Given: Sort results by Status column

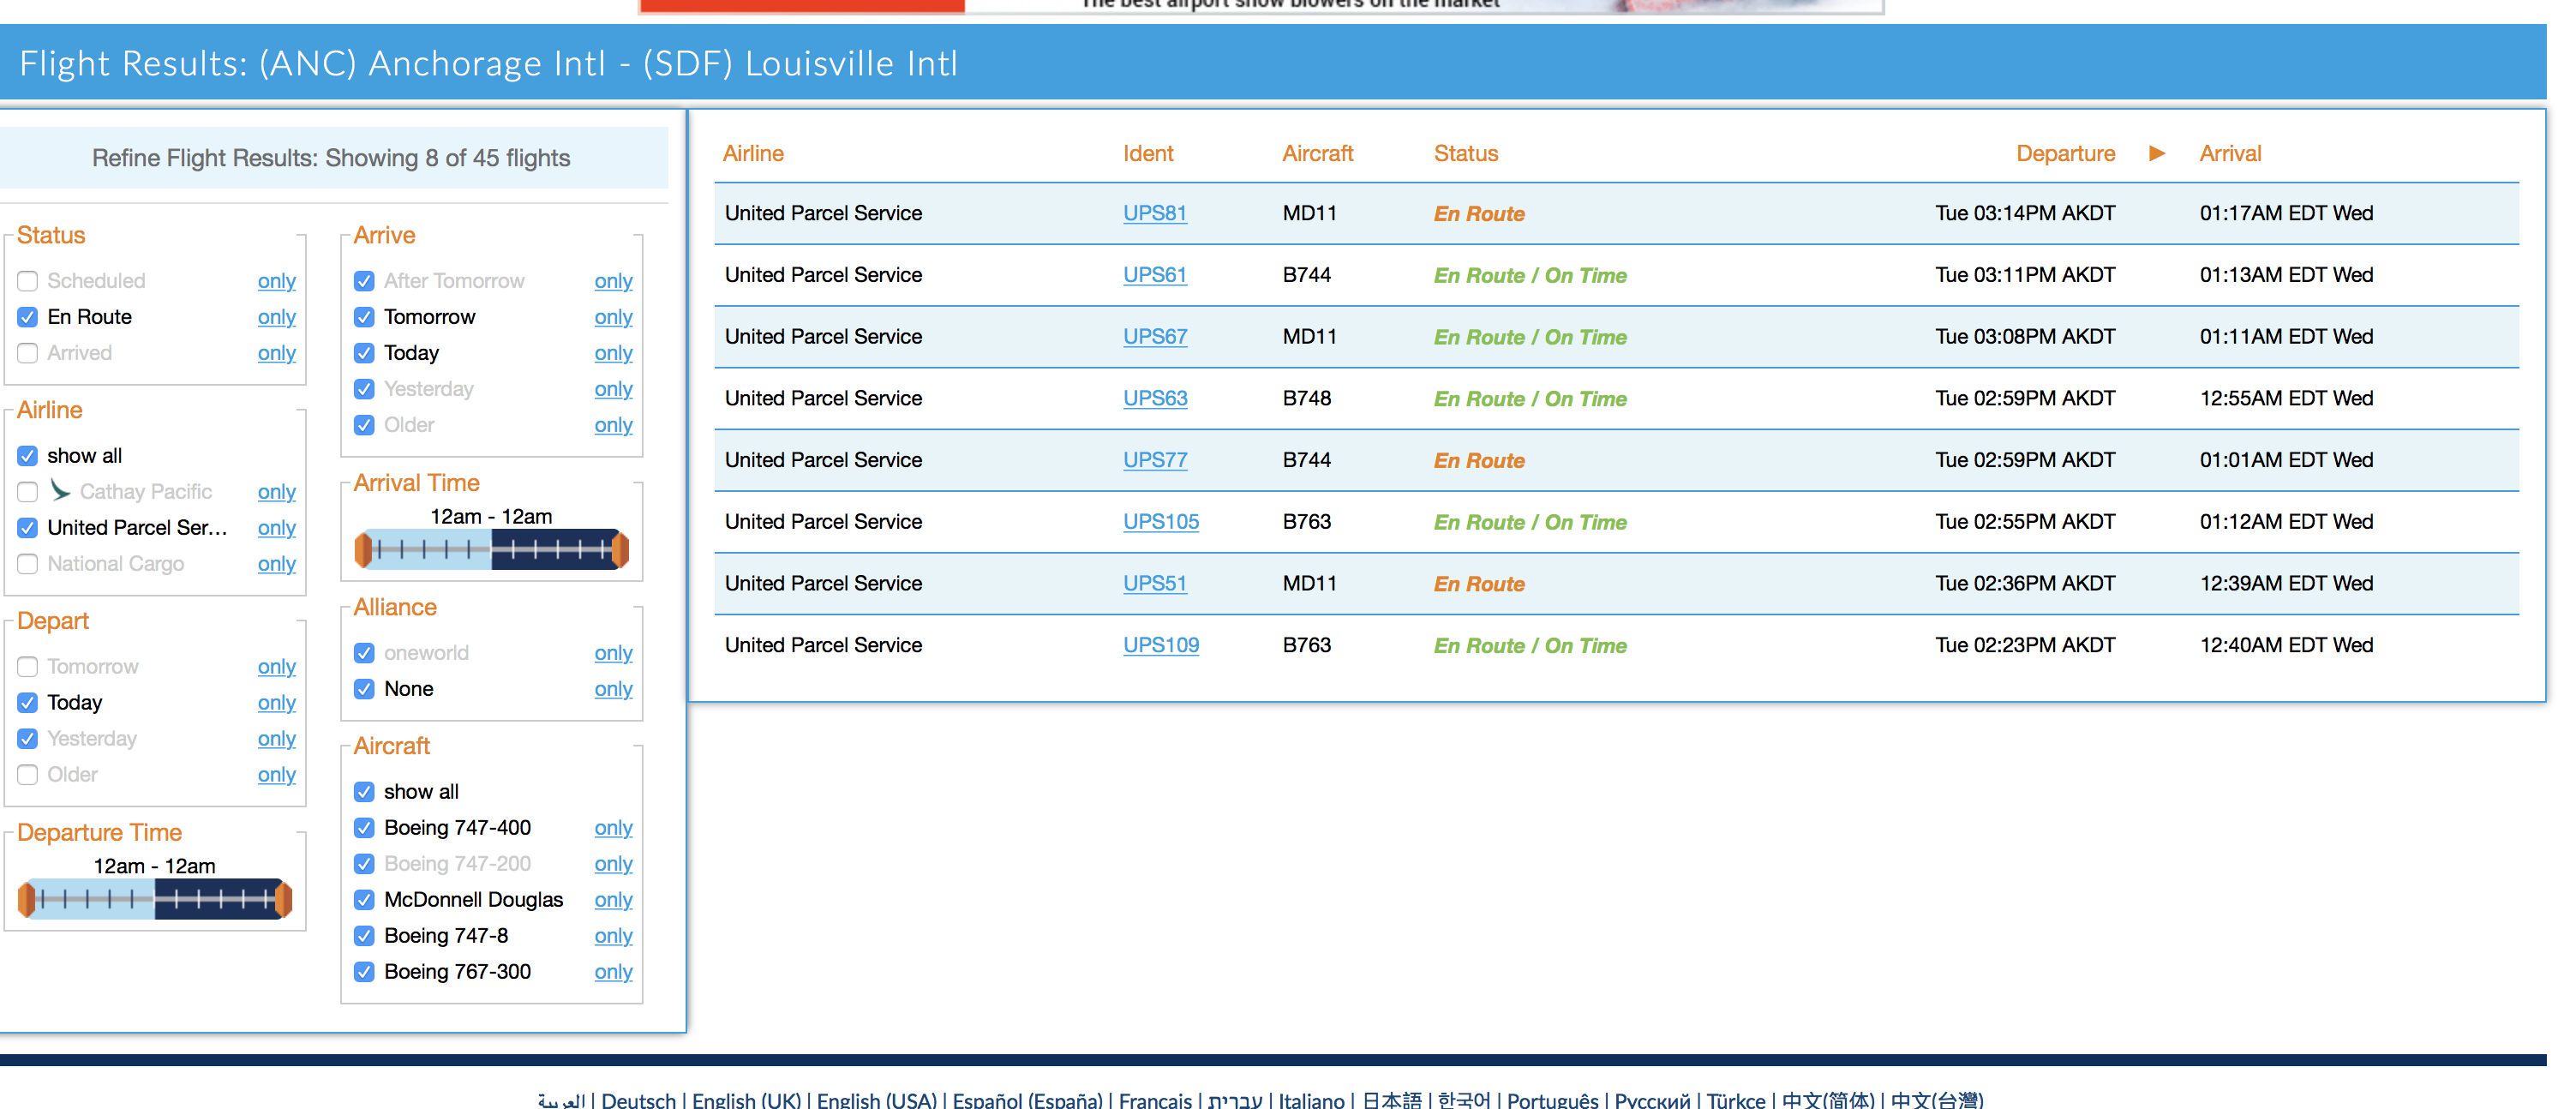Looking at the screenshot, I should pos(1466,153).
